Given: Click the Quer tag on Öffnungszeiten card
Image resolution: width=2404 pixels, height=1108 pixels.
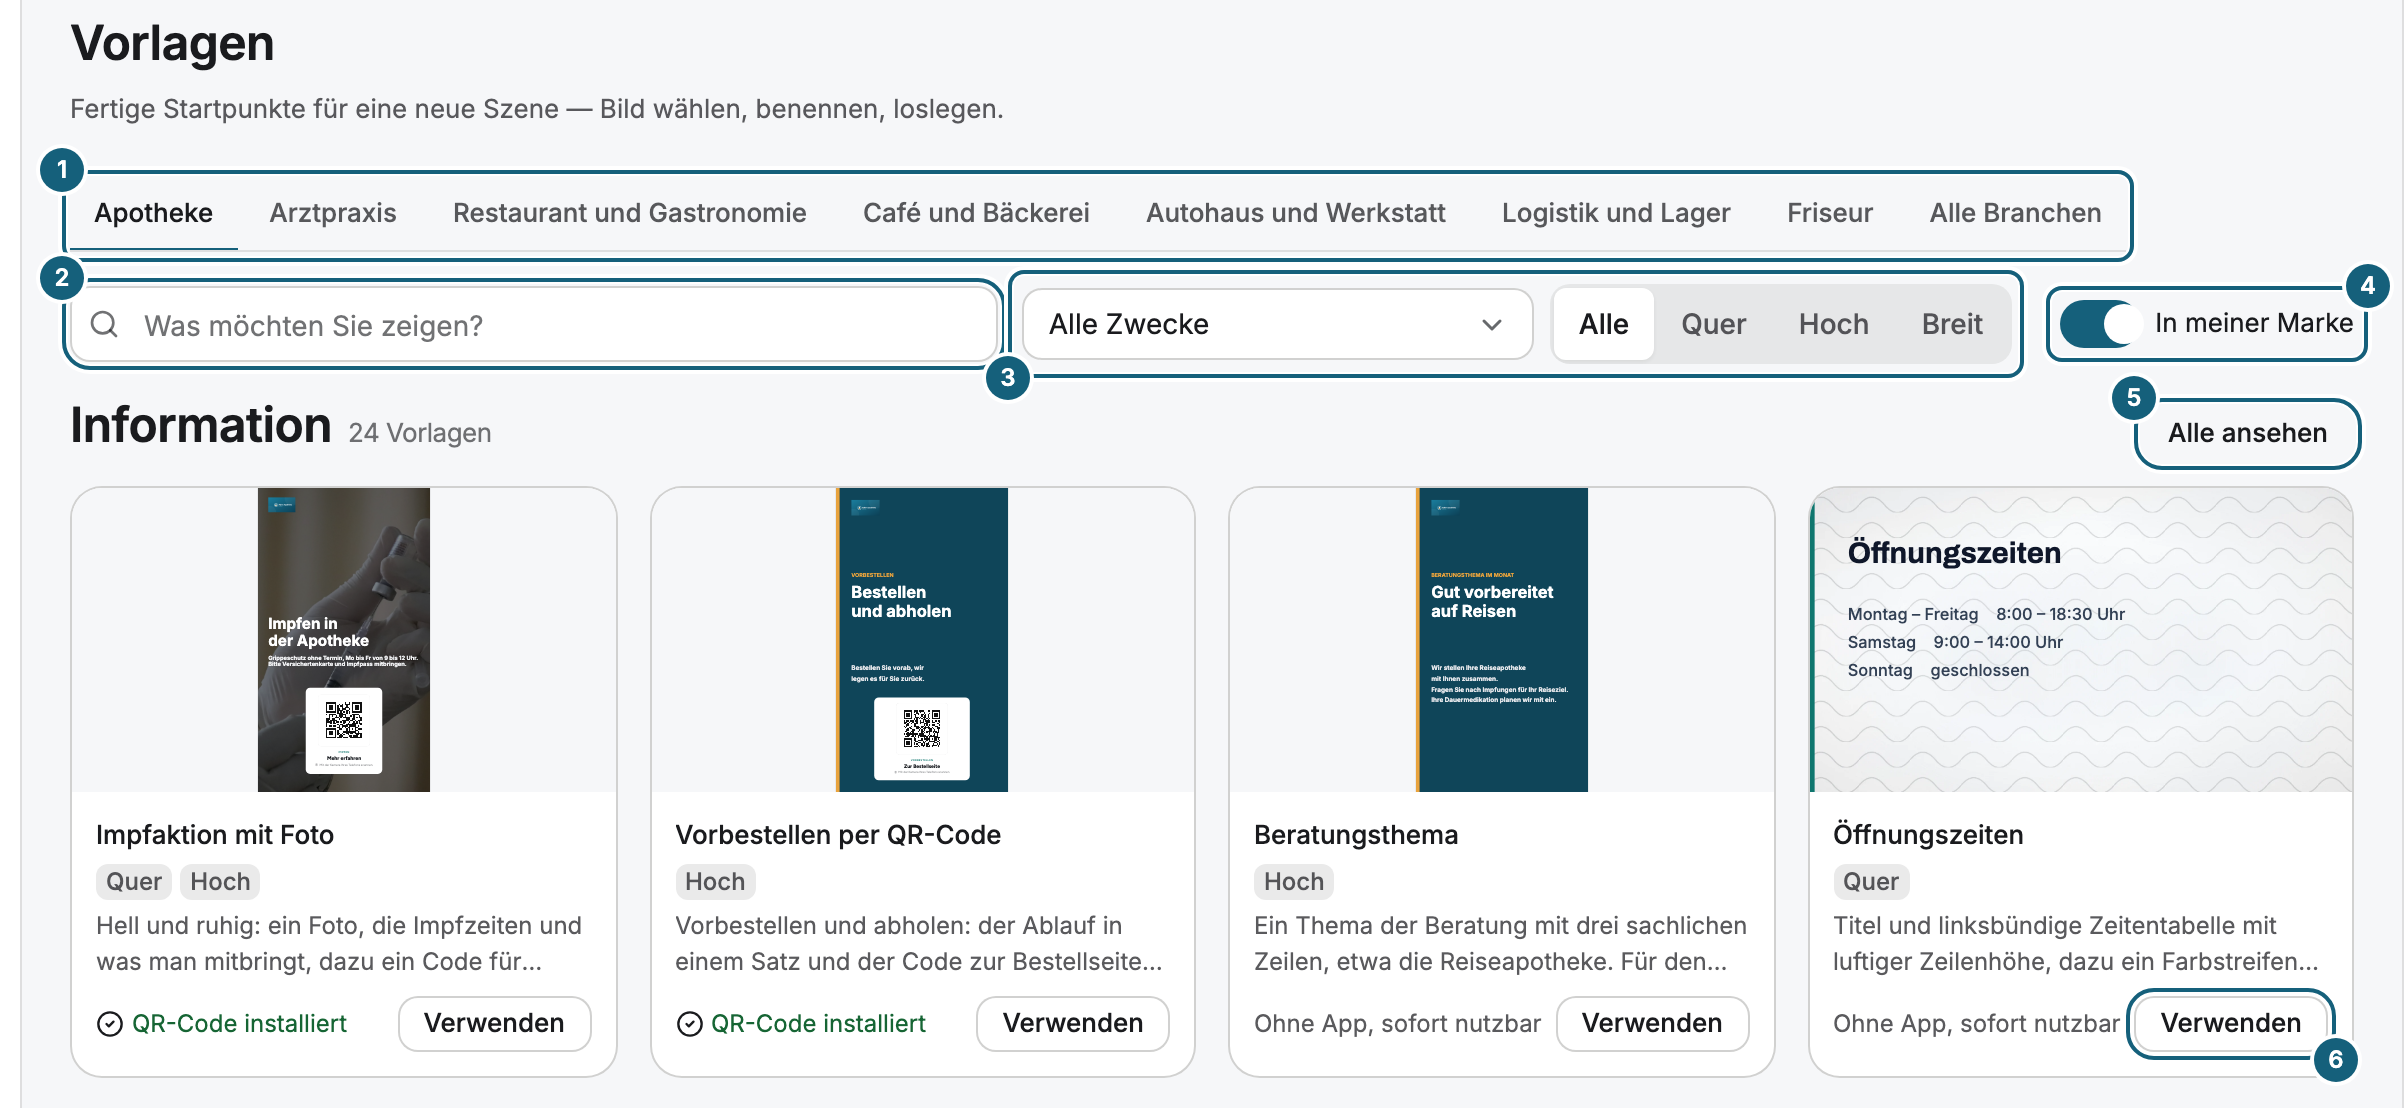Looking at the screenshot, I should 1871,881.
